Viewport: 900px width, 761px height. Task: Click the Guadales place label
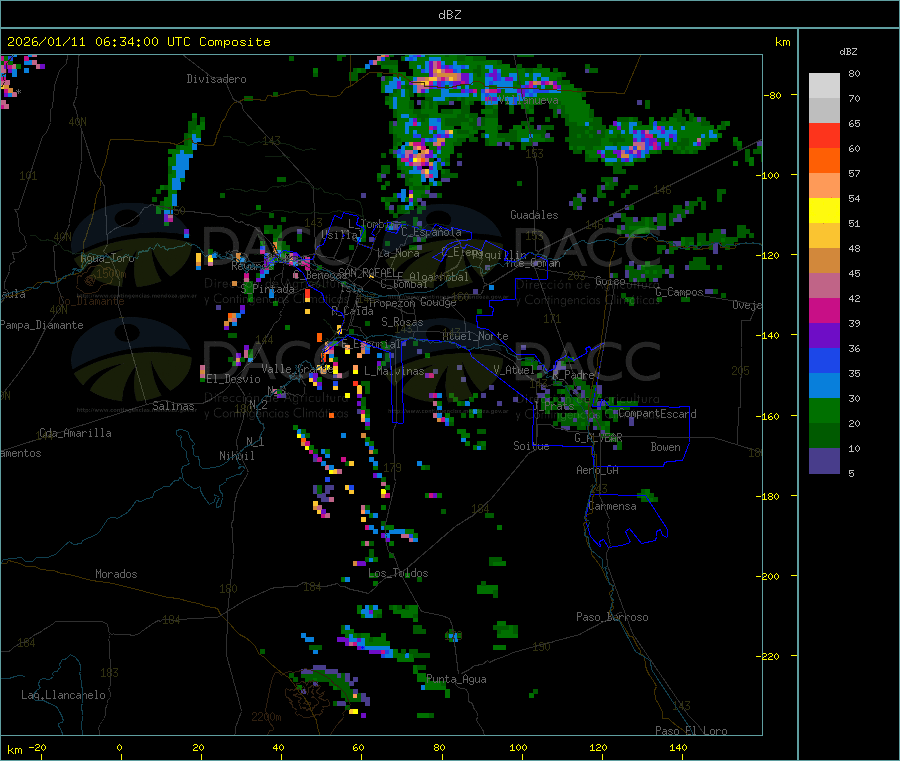point(534,215)
